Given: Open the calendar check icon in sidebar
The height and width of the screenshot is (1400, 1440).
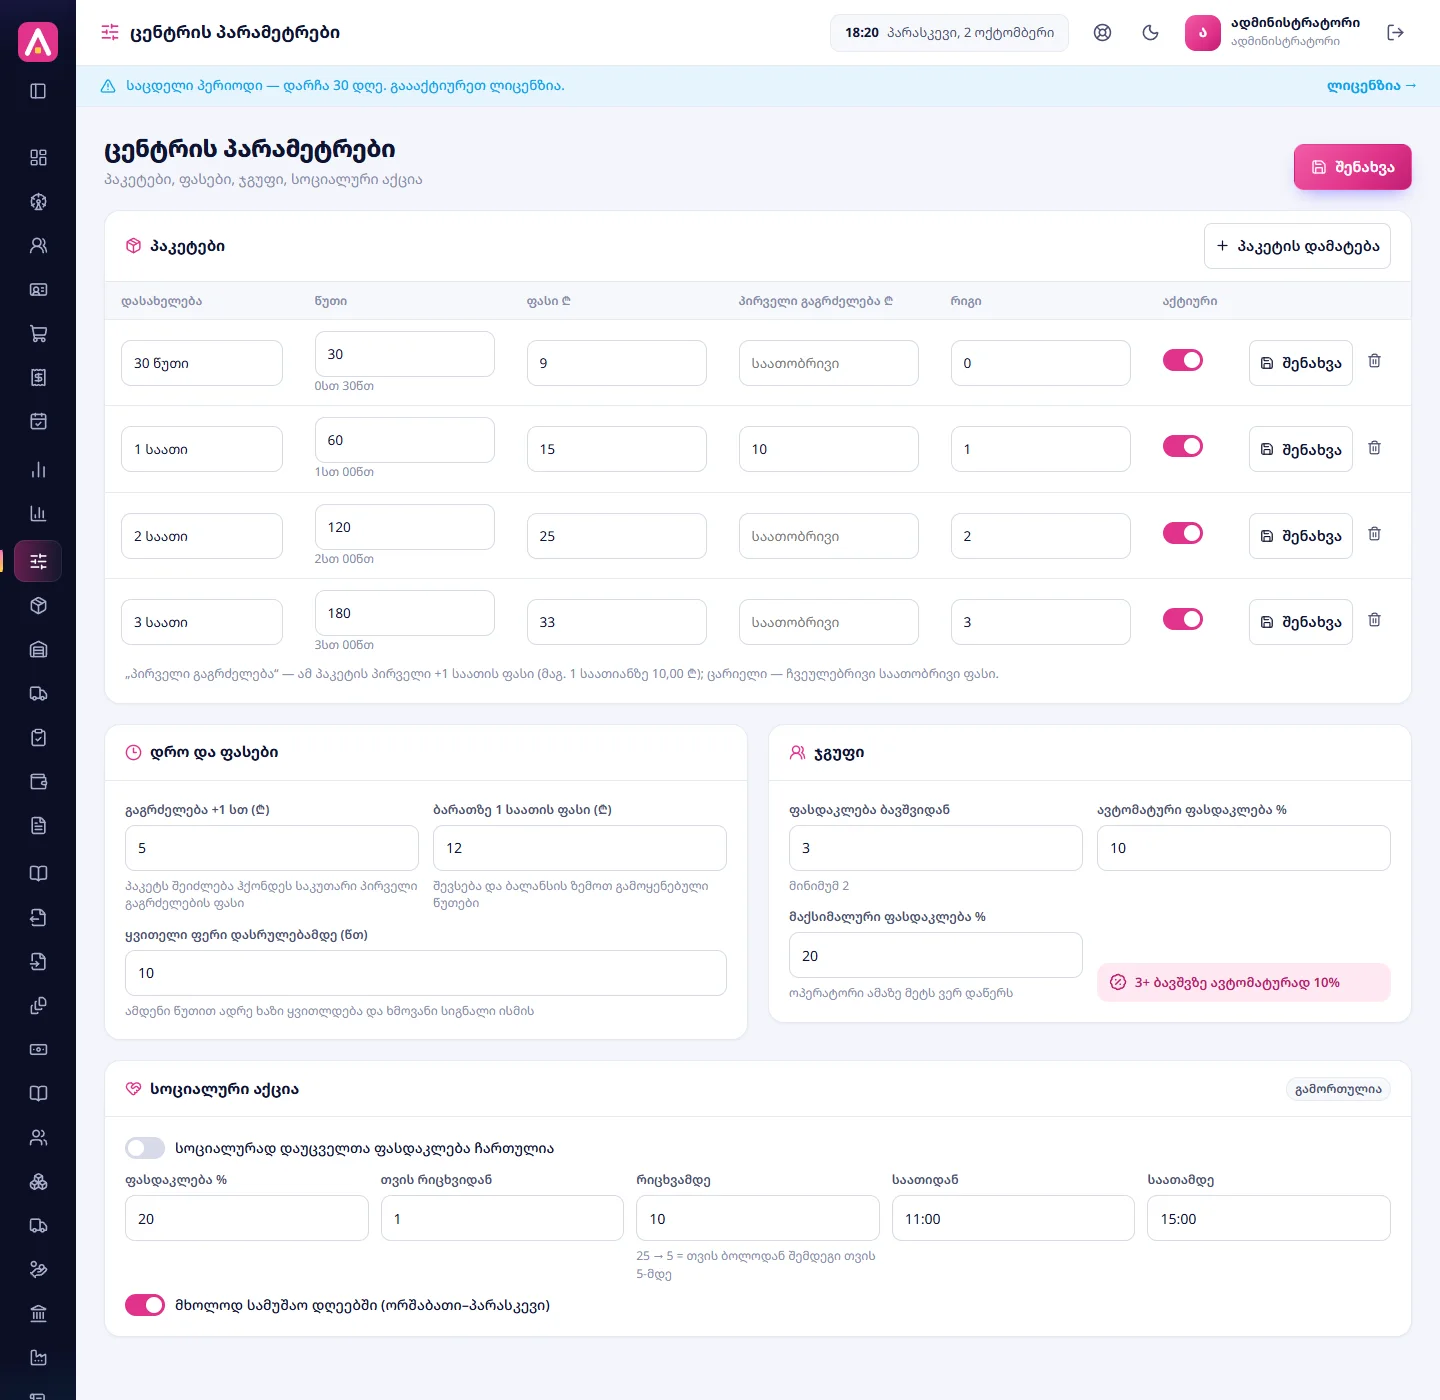Looking at the screenshot, I should click(38, 421).
